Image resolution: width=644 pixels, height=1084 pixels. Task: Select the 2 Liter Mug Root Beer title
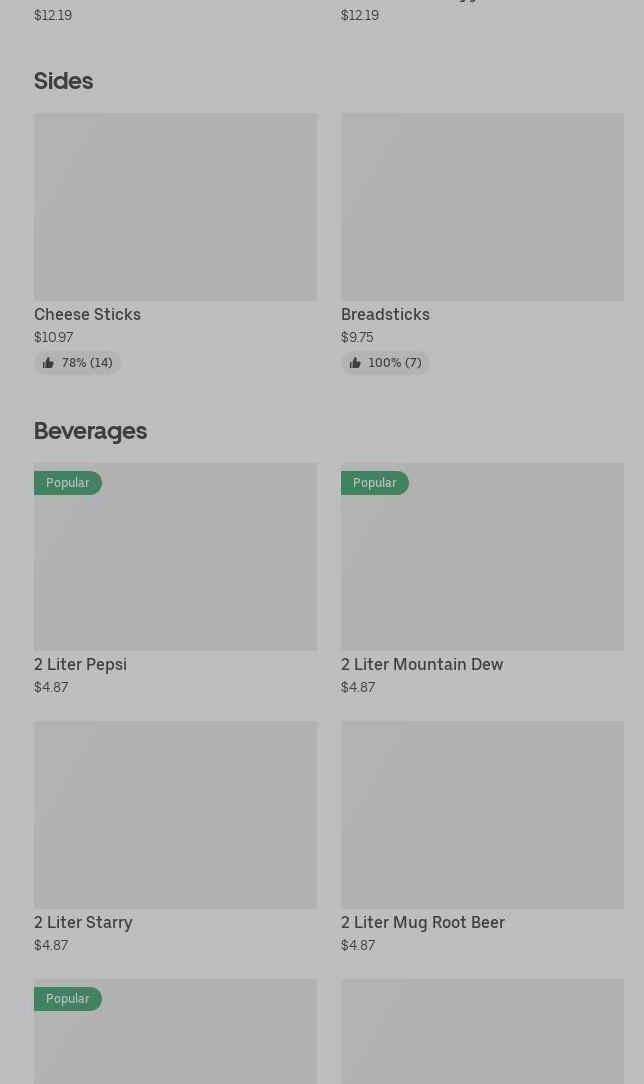tap(423, 922)
